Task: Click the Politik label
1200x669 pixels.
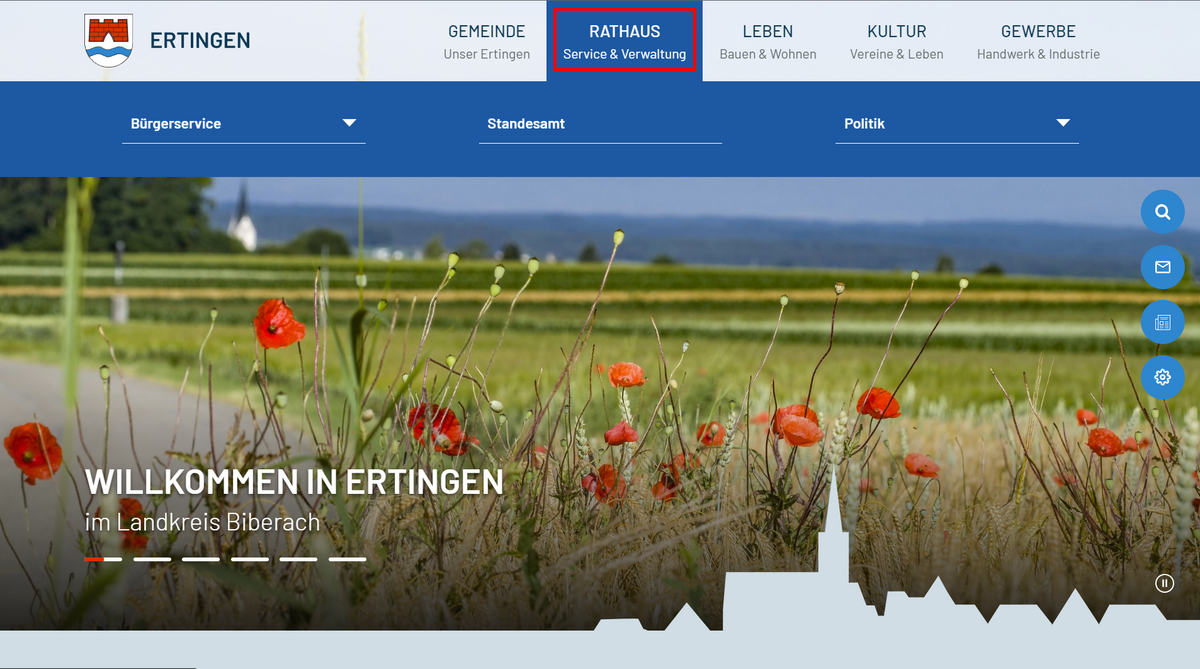Action: pos(865,124)
